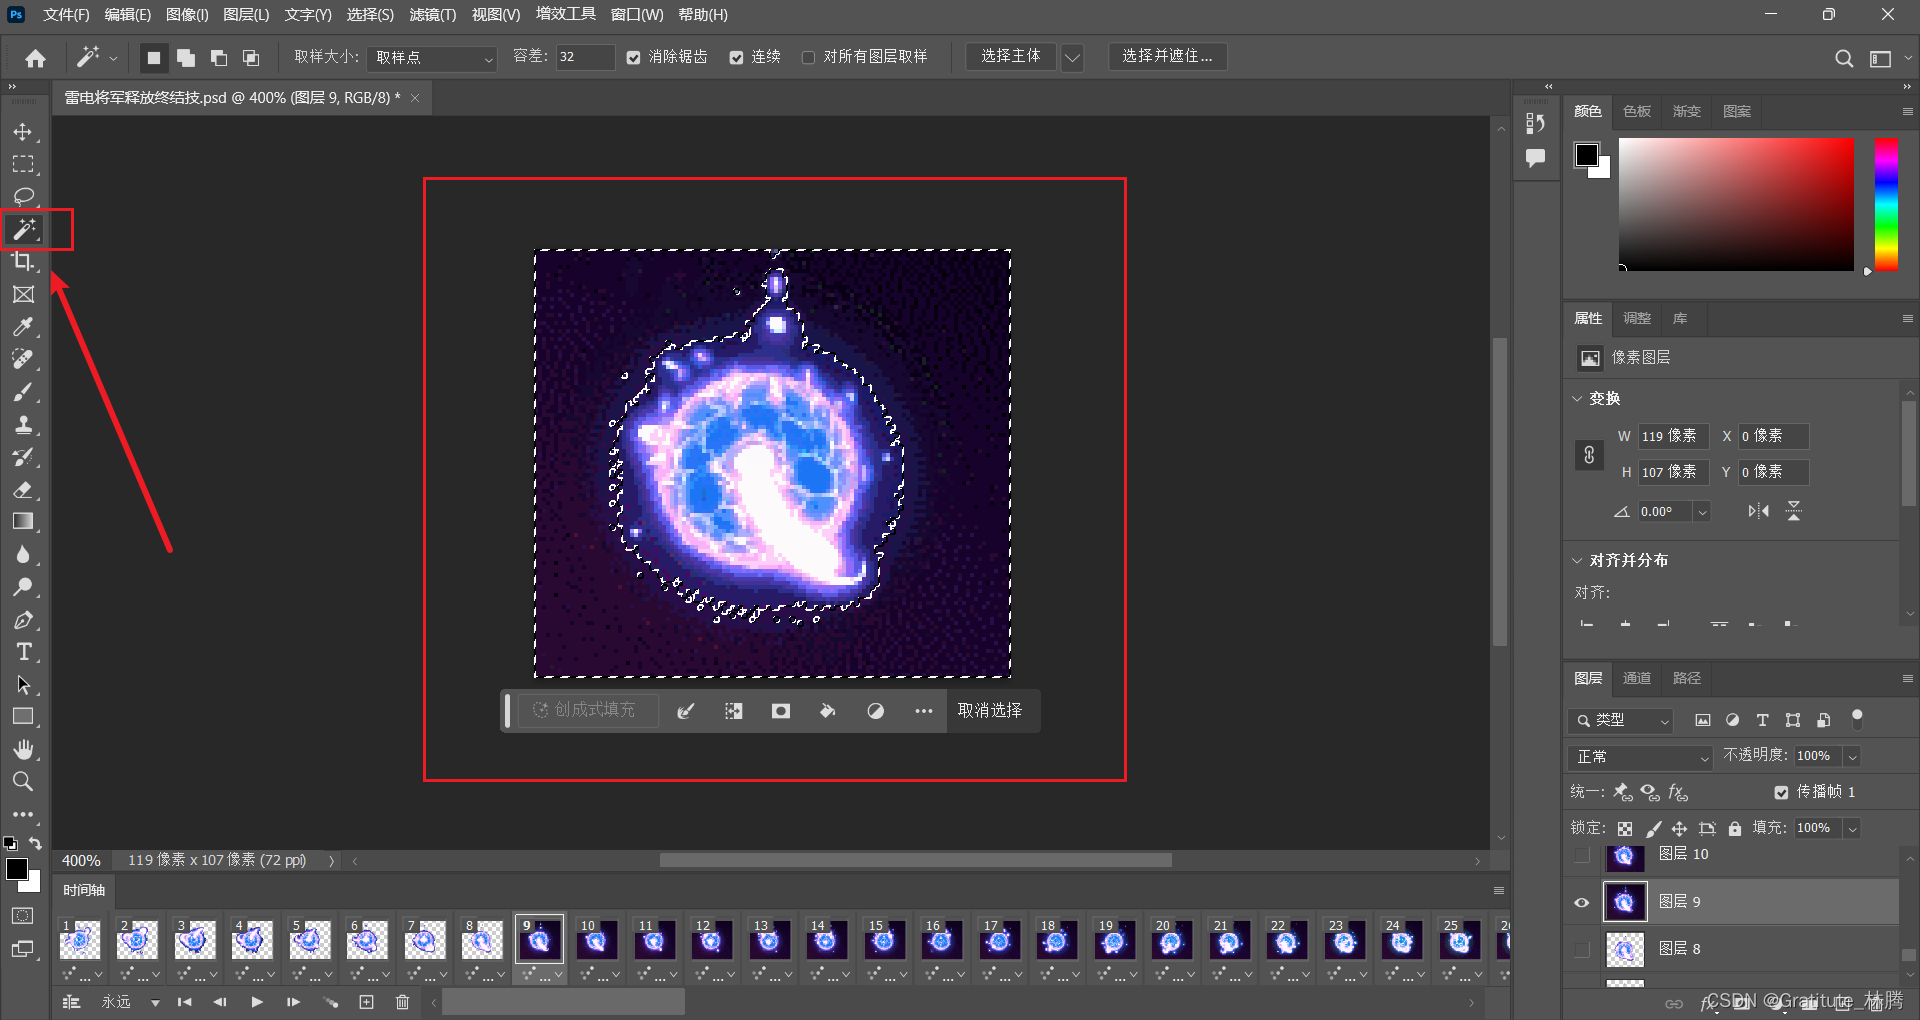Select the Gradient tool
This screenshot has width=1920, height=1020.
coord(22,521)
